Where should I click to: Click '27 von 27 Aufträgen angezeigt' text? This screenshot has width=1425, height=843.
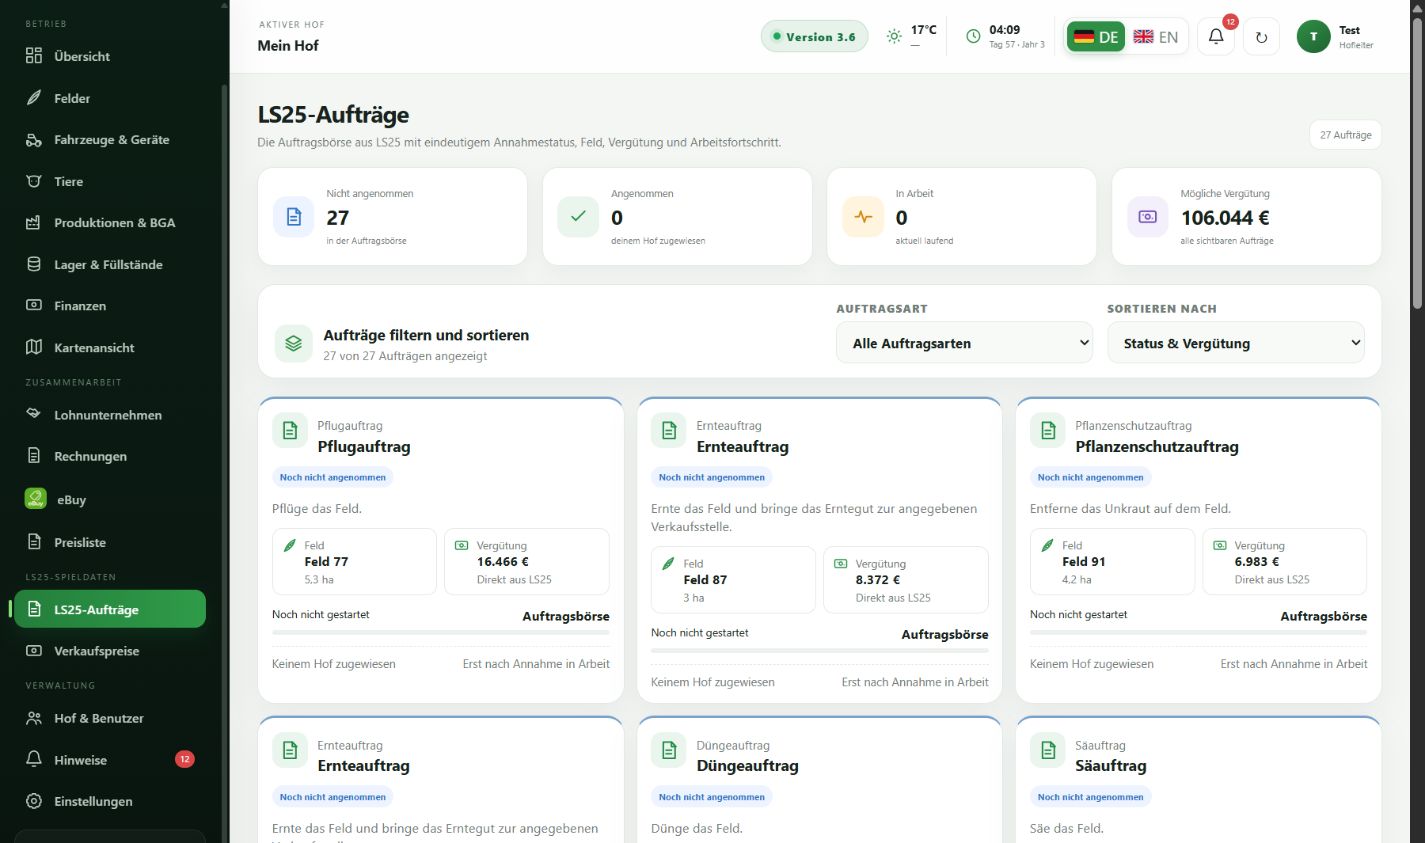(405, 356)
